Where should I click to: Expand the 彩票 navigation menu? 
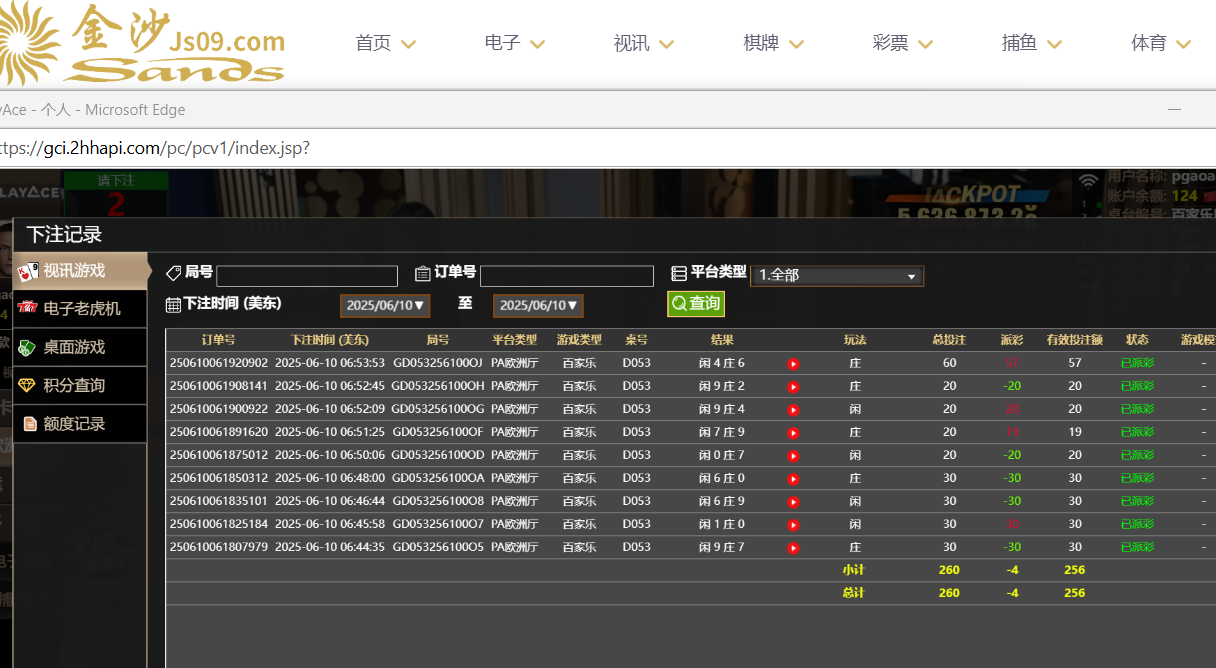[x=902, y=43]
